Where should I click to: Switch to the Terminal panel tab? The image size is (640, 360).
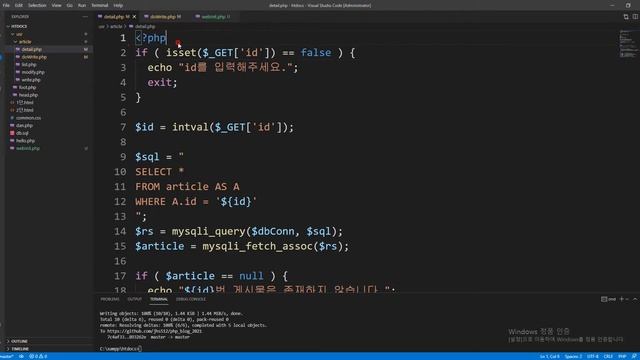click(159, 299)
